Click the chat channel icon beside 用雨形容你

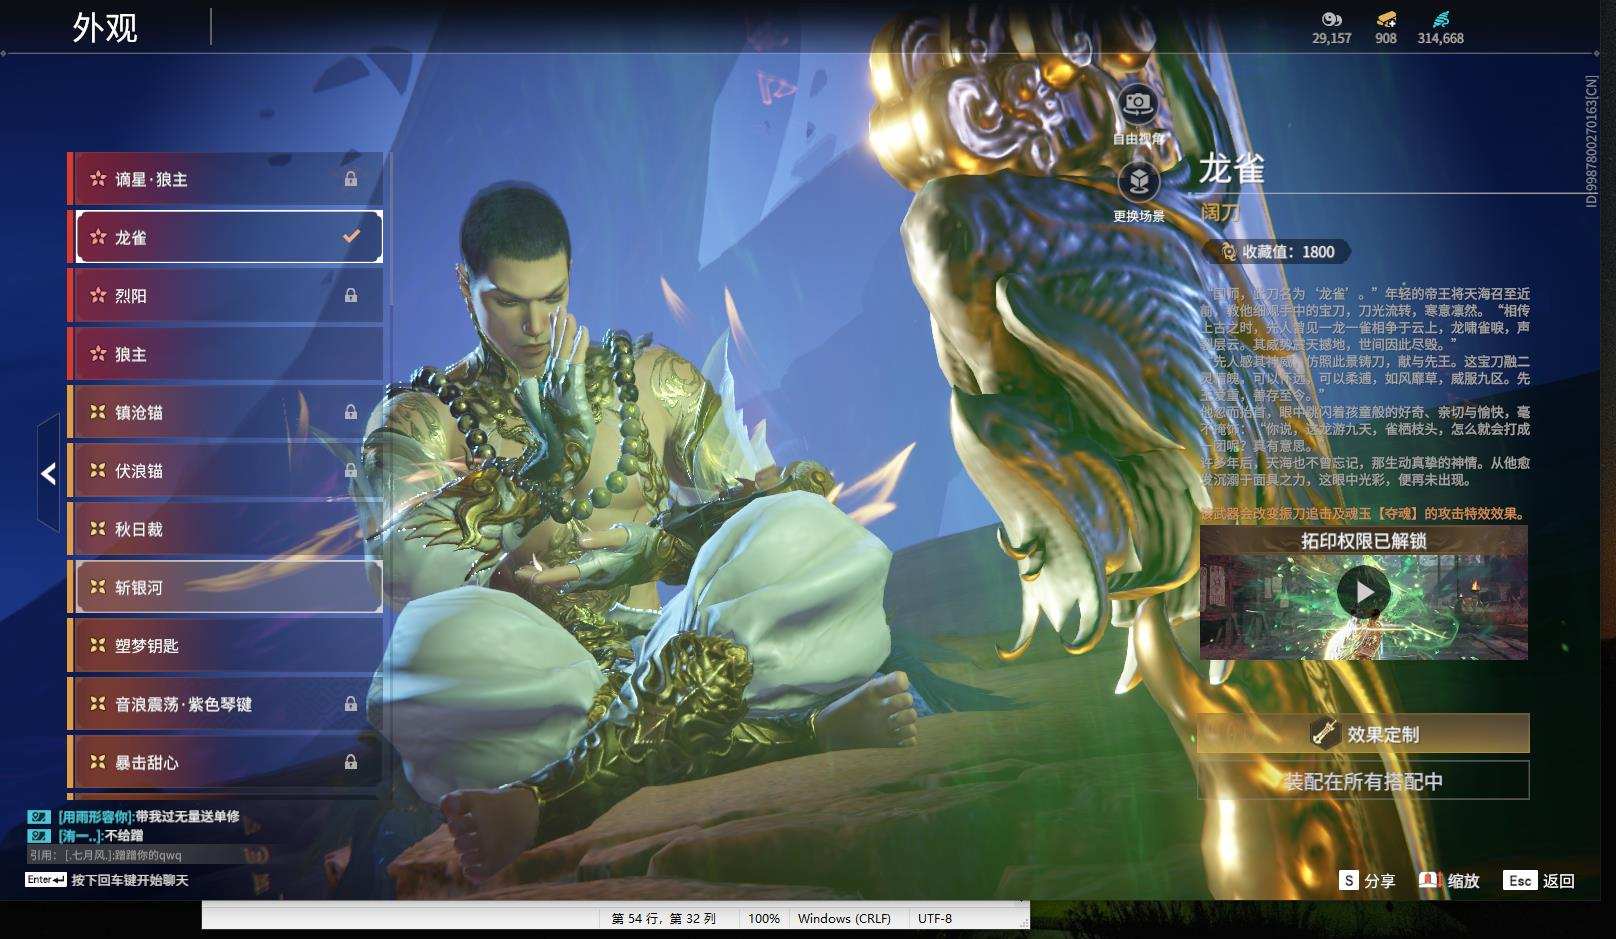coord(39,816)
